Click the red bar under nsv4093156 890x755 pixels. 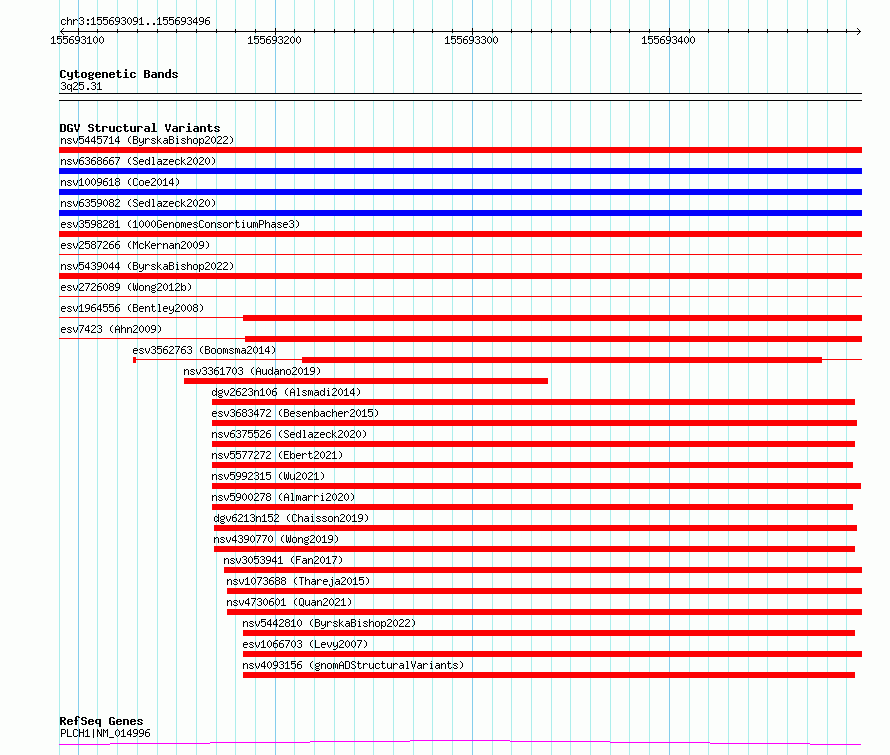pyautogui.click(x=549, y=675)
